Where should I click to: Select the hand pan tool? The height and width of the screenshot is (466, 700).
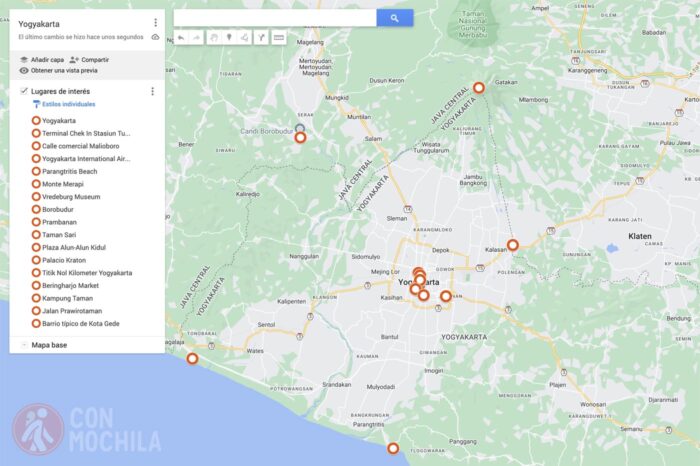(x=214, y=38)
